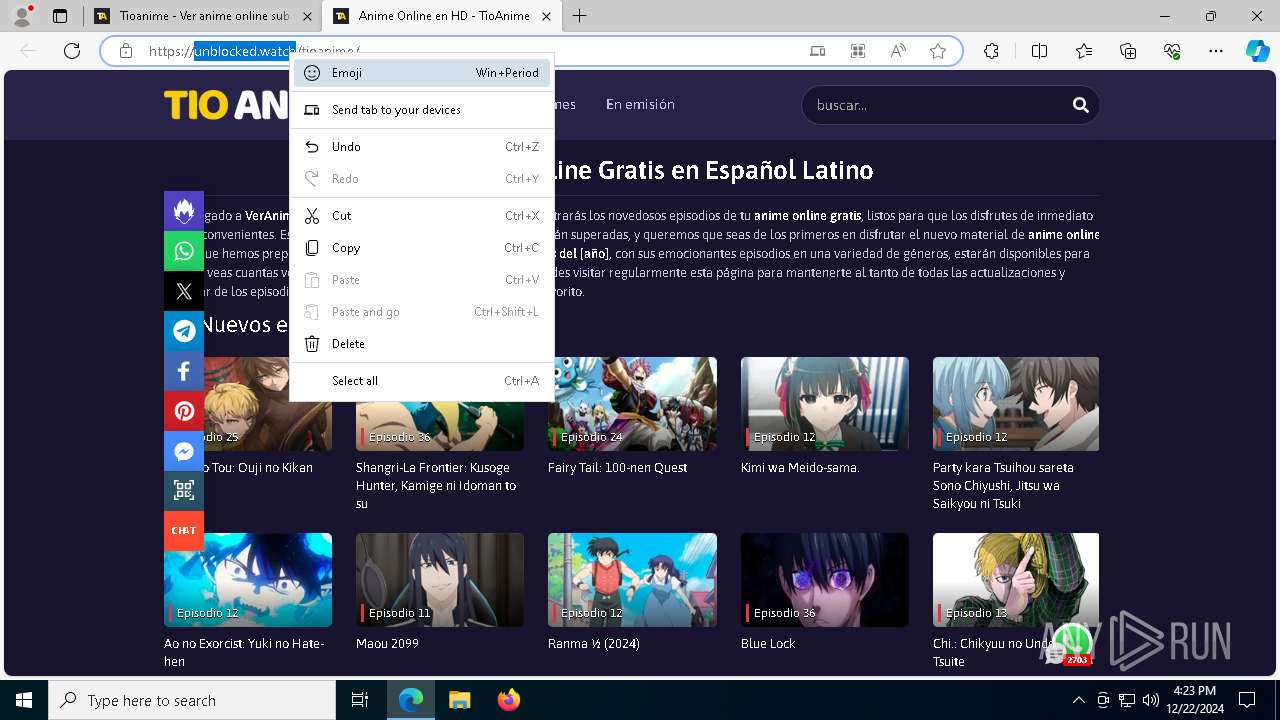Open the En emisión nav link

pos(640,104)
